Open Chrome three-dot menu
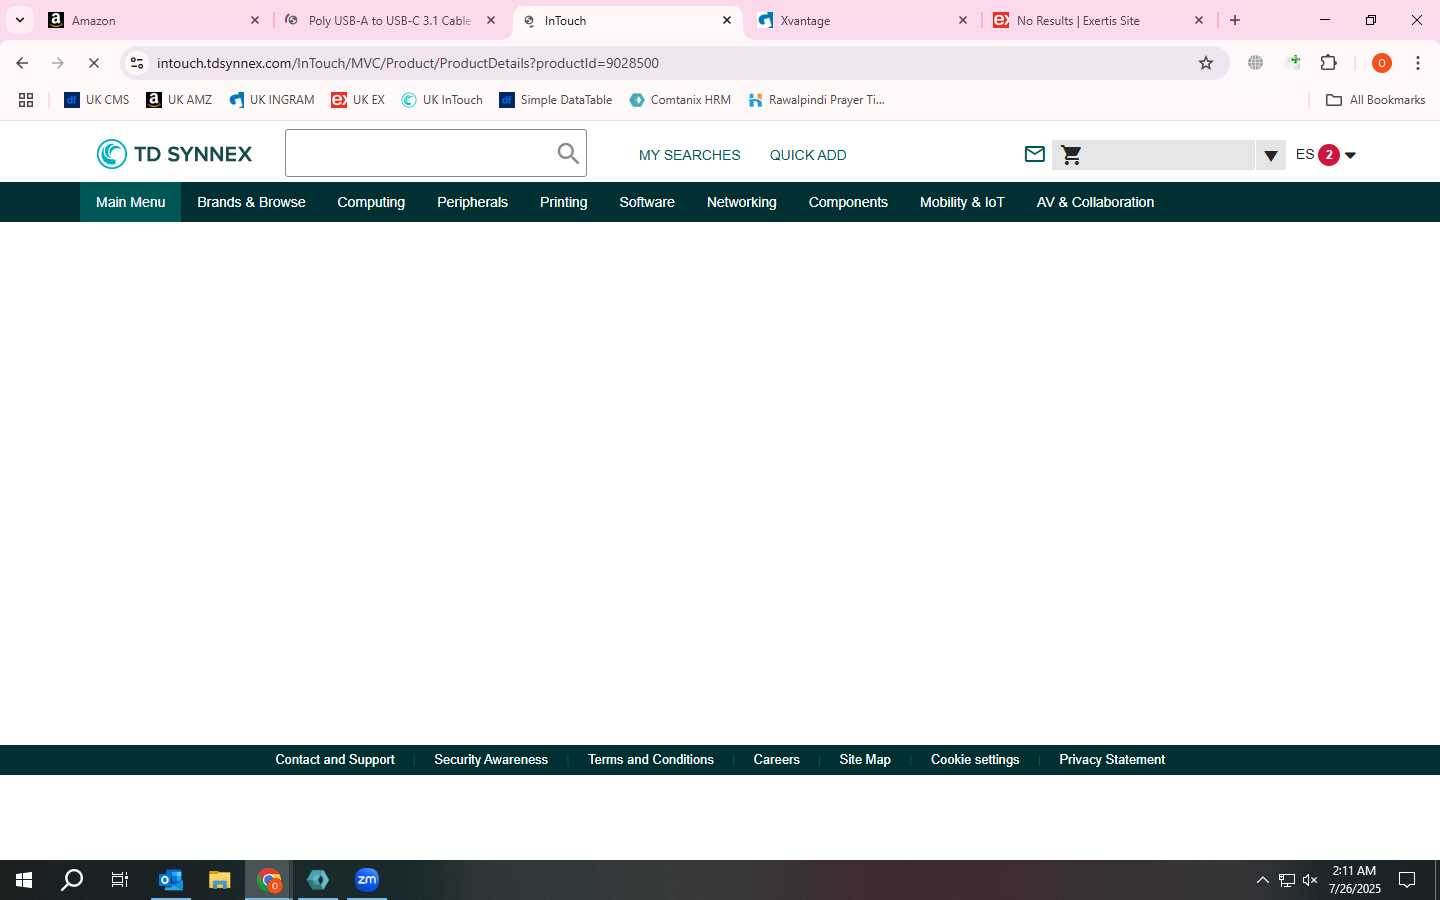Screen dimensions: 1440x900 [1418, 63]
